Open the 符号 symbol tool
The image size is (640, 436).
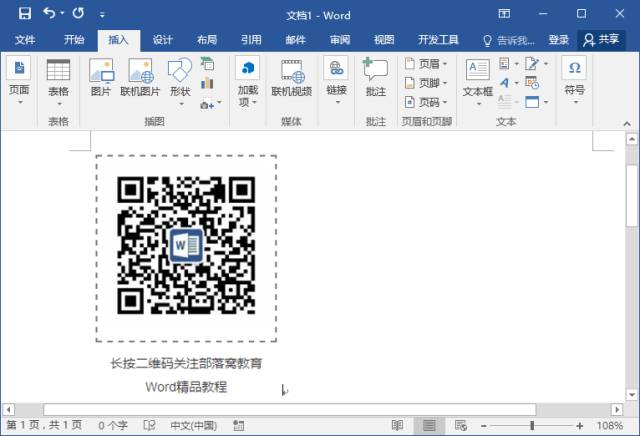pos(574,79)
